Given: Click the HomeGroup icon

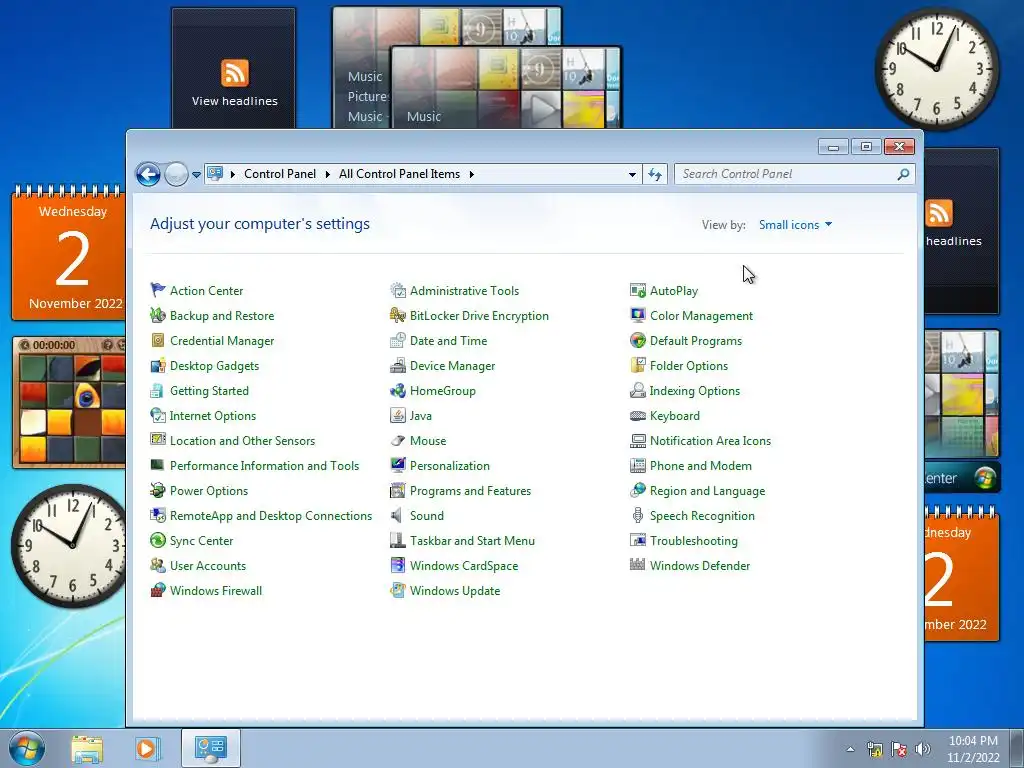Looking at the screenshot, I should point(398,391).
